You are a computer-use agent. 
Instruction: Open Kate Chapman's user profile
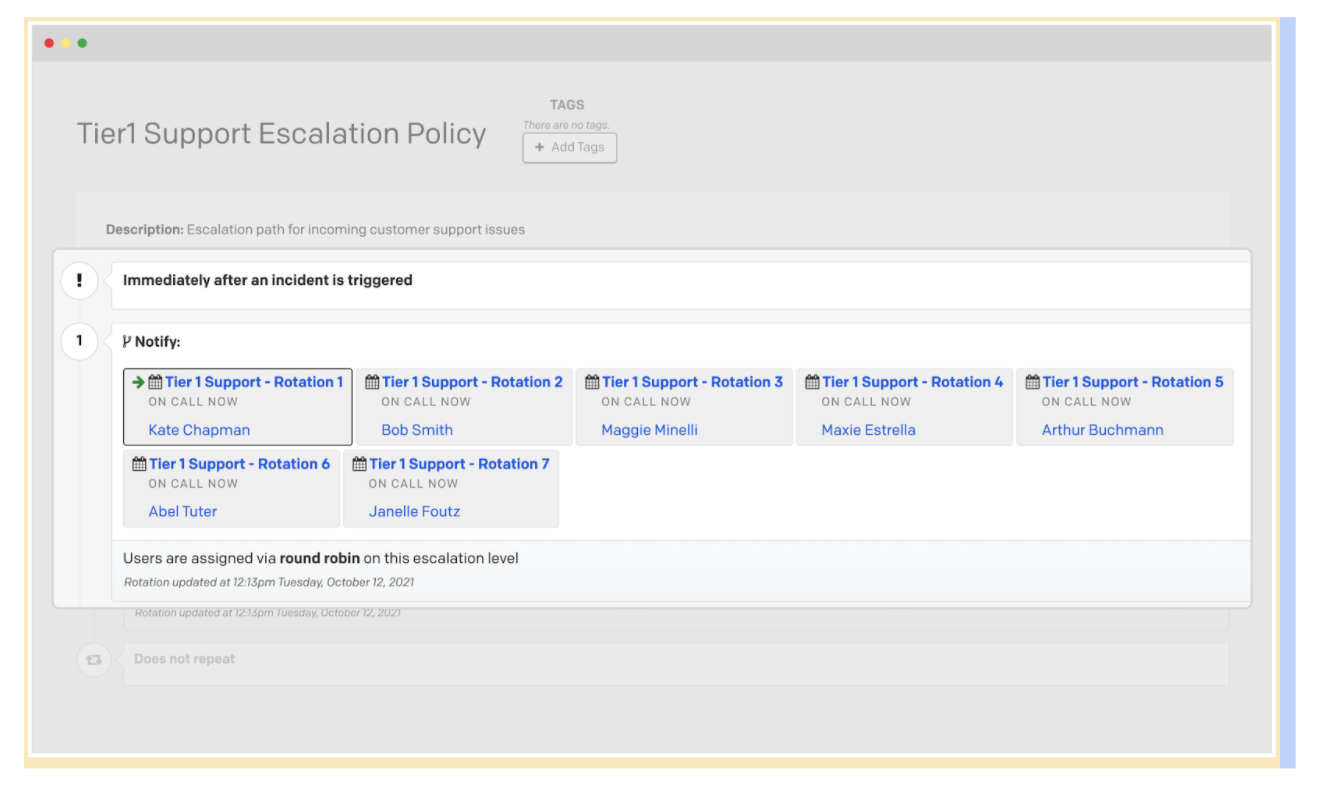199,430
